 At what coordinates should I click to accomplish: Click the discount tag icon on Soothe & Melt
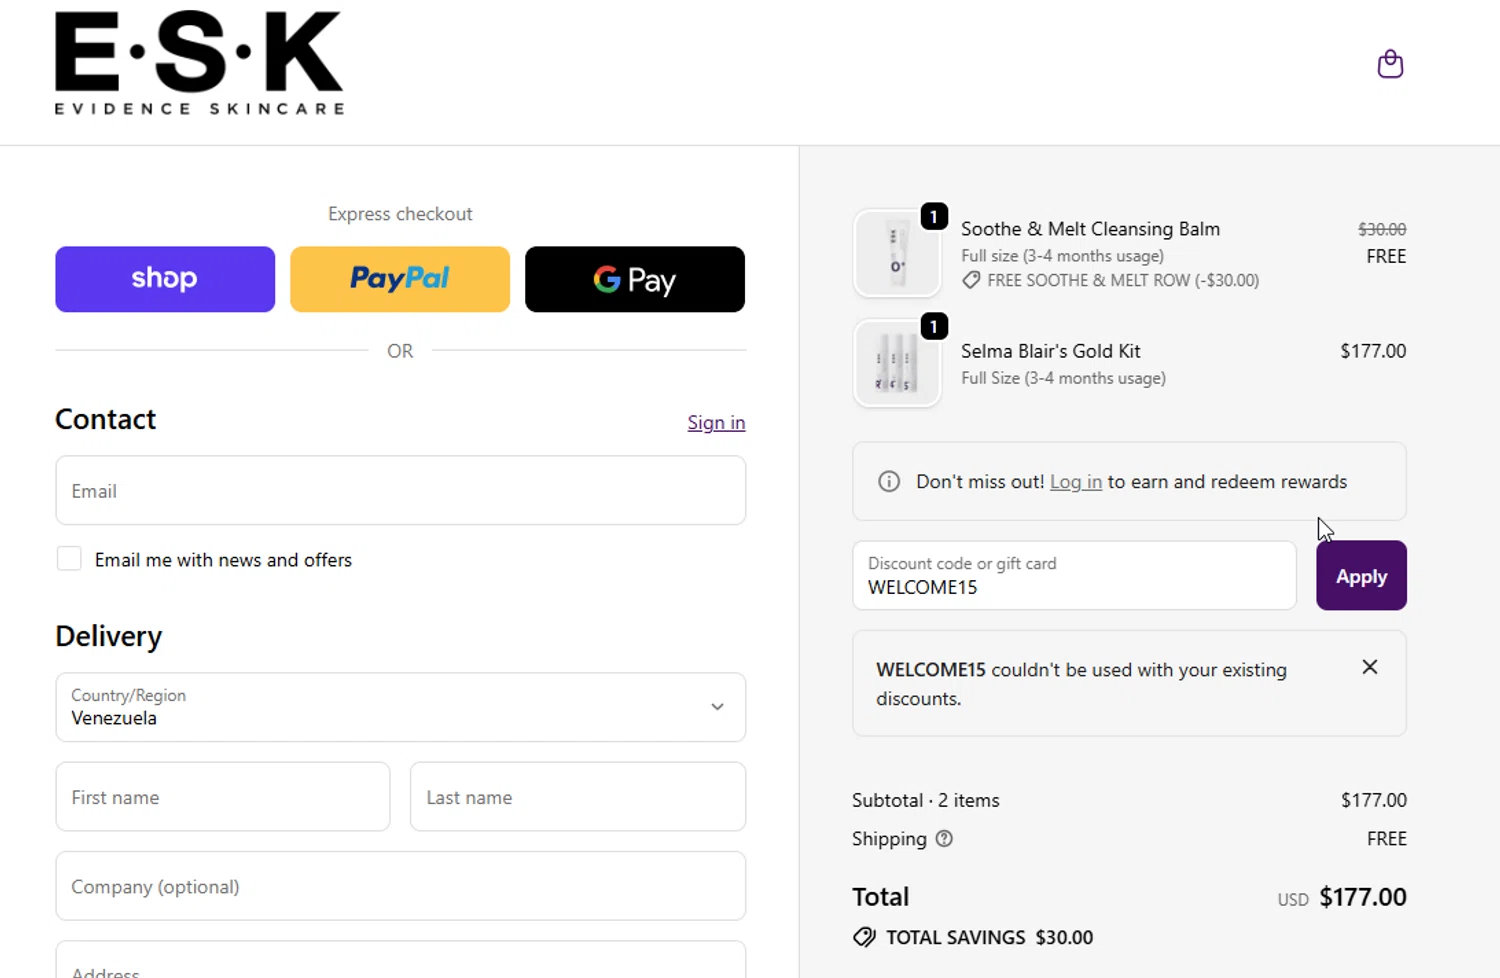pos(971,281)
